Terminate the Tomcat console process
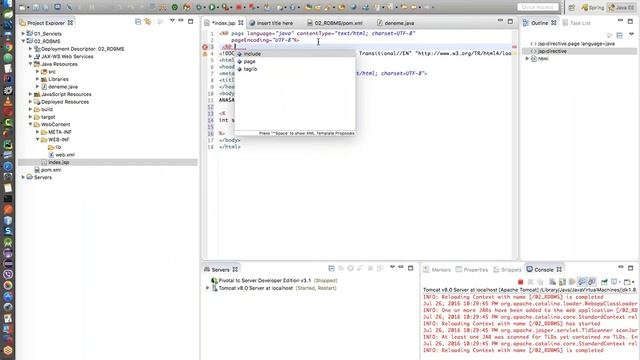 click(520, 282)
